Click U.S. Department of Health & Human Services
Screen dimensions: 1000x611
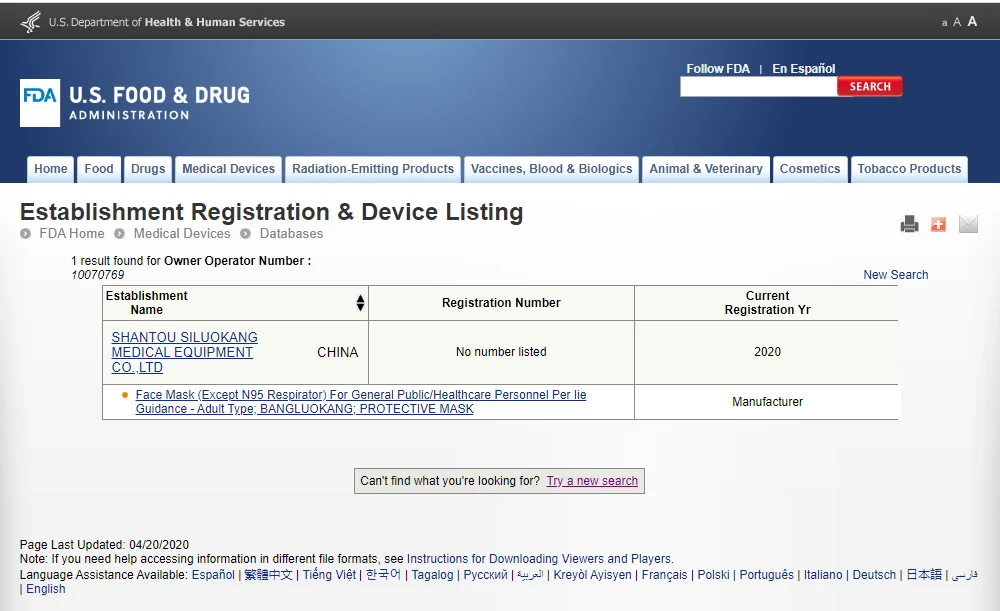(166, 22)
